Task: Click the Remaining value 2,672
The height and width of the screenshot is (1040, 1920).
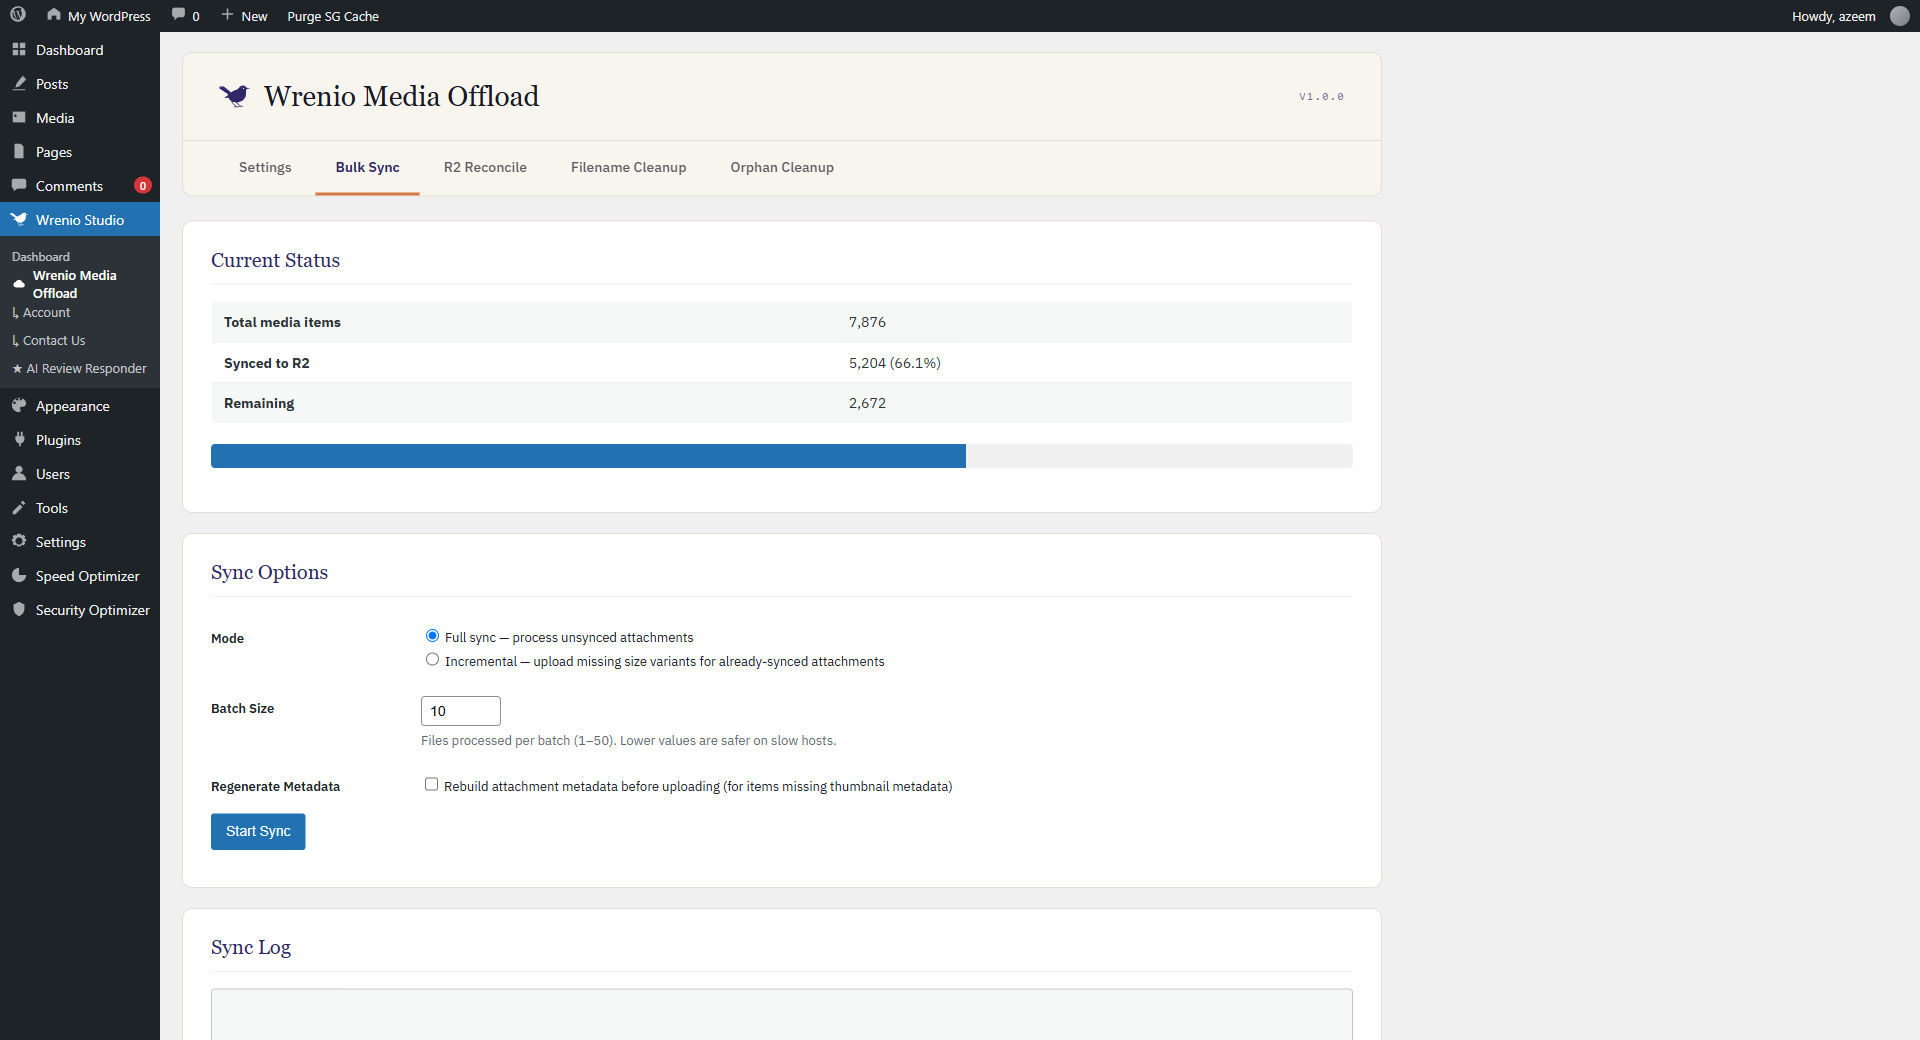Action: 867,403
